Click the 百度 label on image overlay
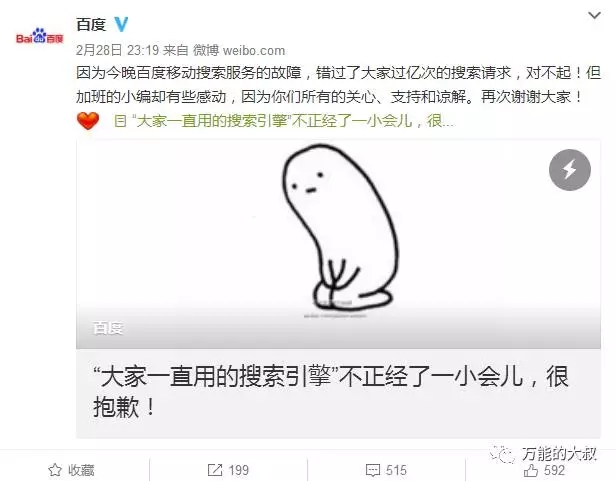 tap(108, 328)
